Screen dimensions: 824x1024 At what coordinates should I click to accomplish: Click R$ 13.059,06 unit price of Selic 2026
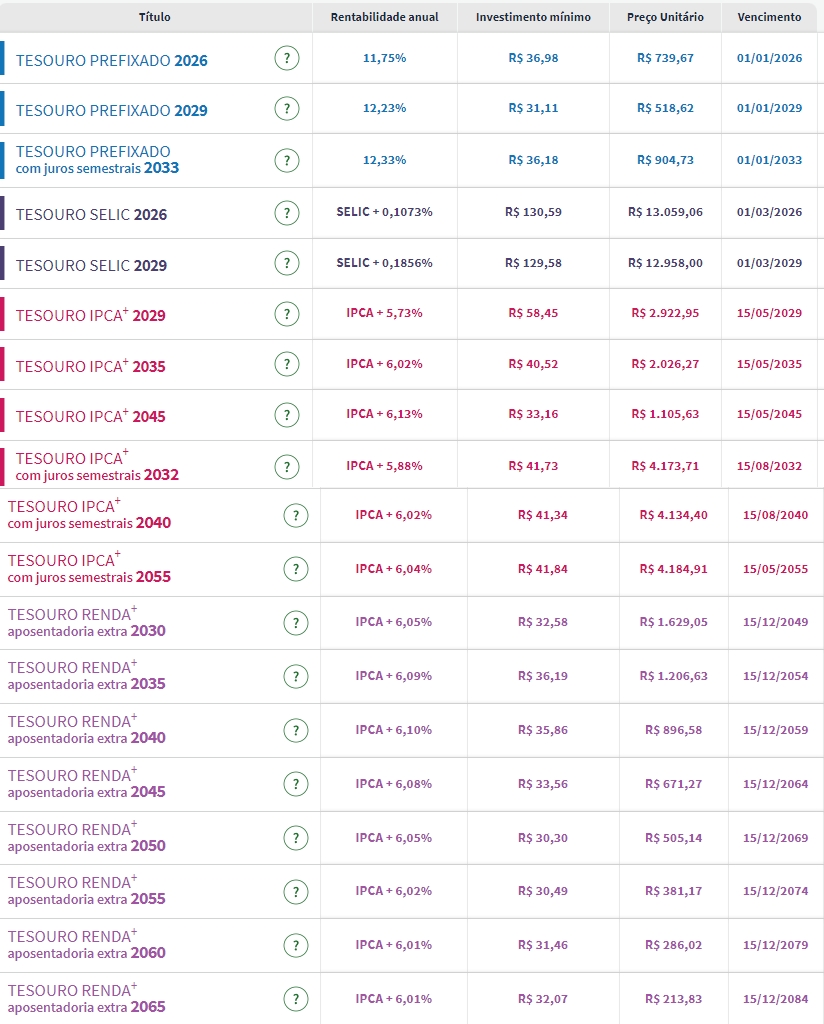pyautogui.click(x=665, y=213)
